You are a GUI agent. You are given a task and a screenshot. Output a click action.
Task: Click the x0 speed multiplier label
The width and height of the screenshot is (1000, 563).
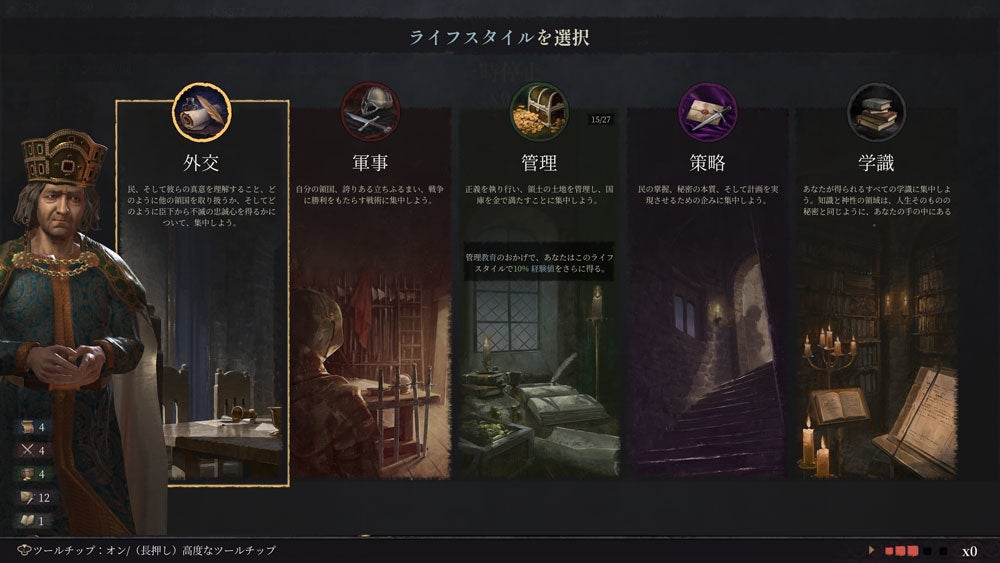969,551
